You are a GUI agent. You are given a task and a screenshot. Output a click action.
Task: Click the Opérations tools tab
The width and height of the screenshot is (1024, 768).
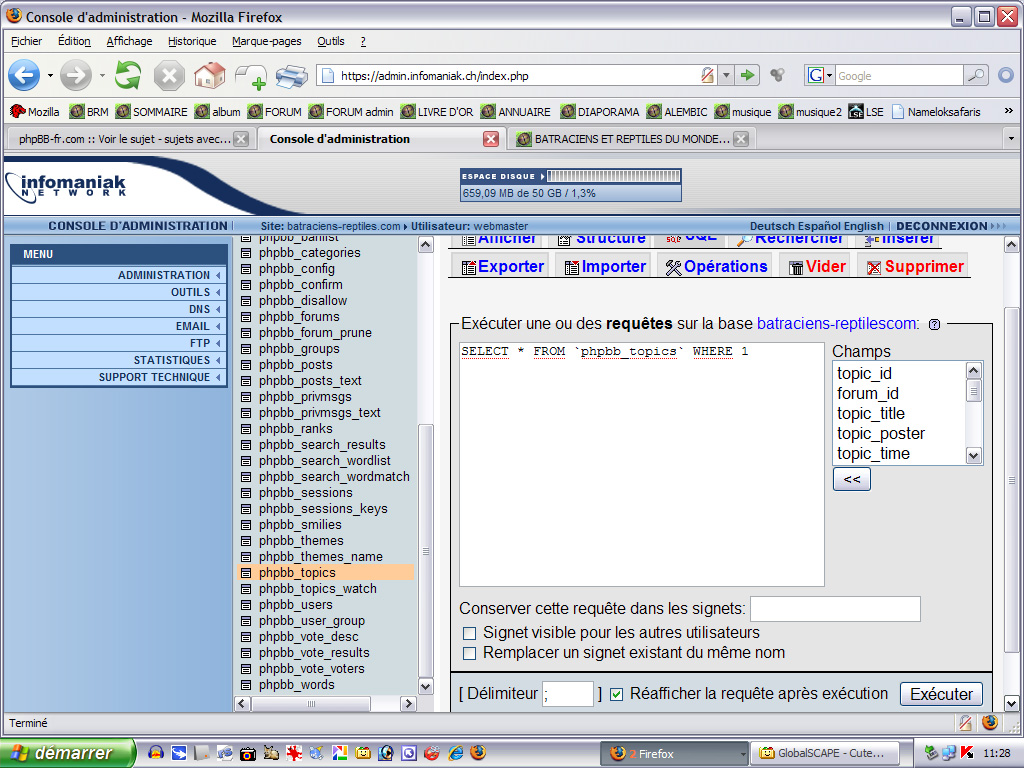[715, 266]
